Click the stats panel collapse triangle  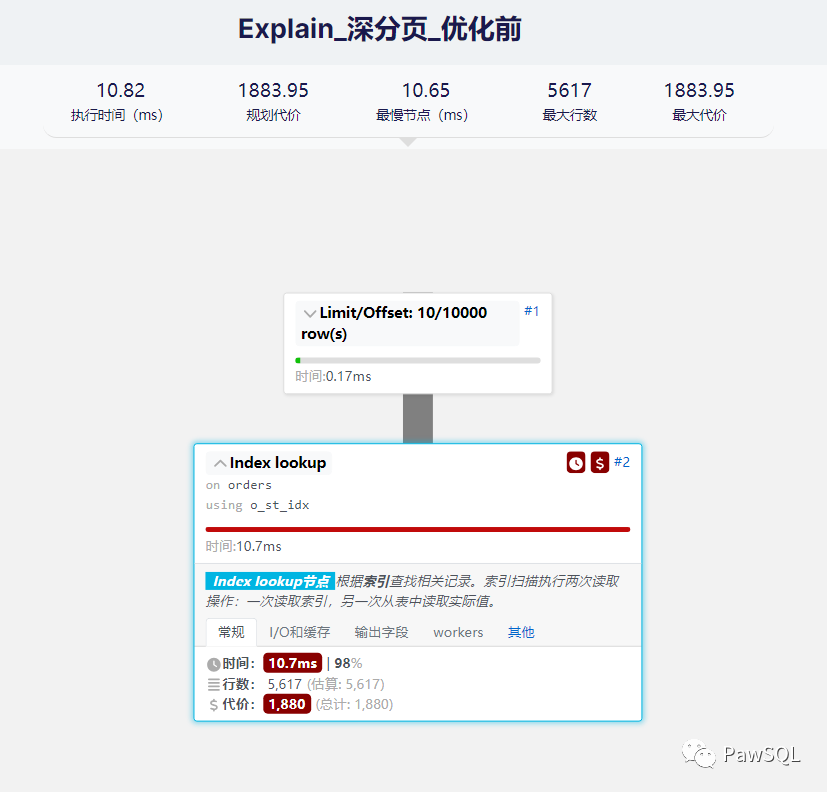pos(408,142)
